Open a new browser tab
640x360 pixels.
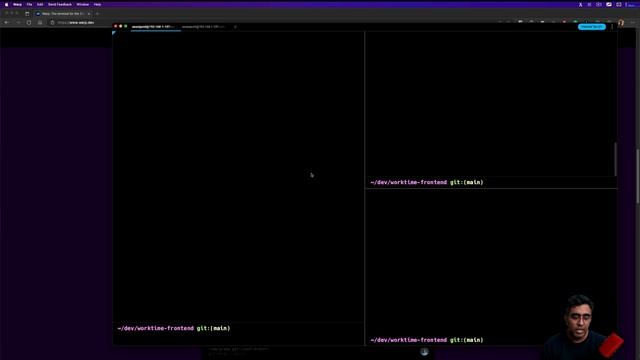(x=97, y=13)
